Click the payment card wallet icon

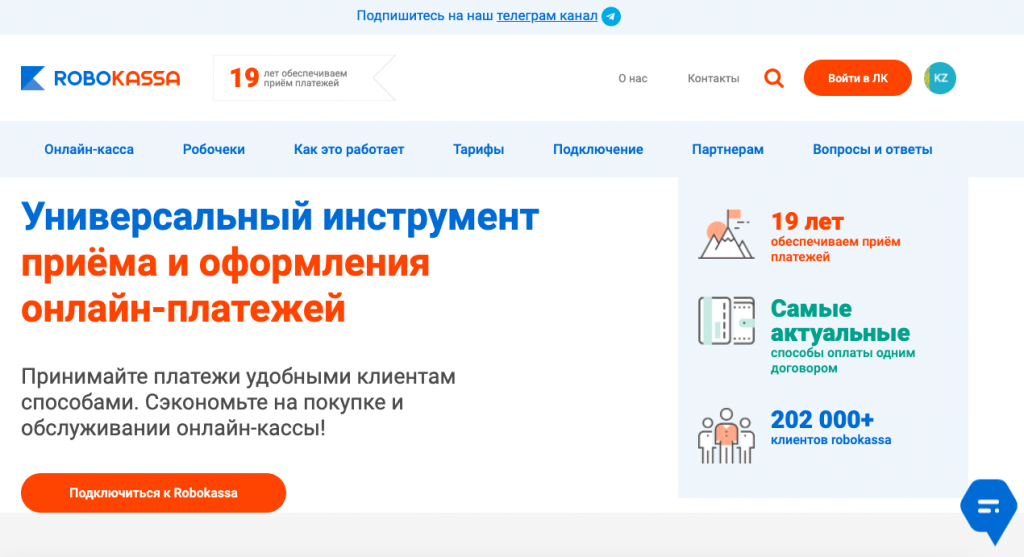[726, 321]
